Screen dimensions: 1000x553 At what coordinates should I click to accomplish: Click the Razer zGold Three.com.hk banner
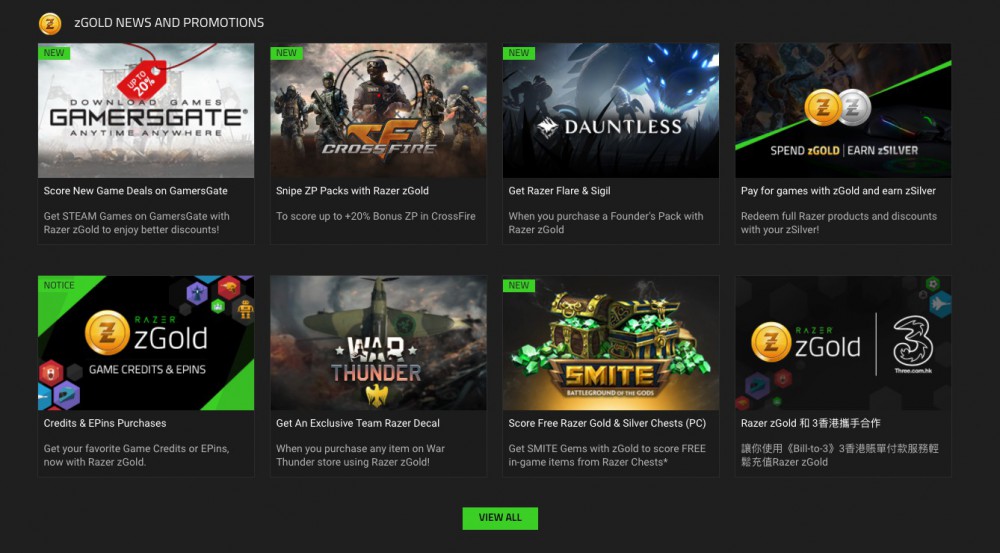click(843, 343)
